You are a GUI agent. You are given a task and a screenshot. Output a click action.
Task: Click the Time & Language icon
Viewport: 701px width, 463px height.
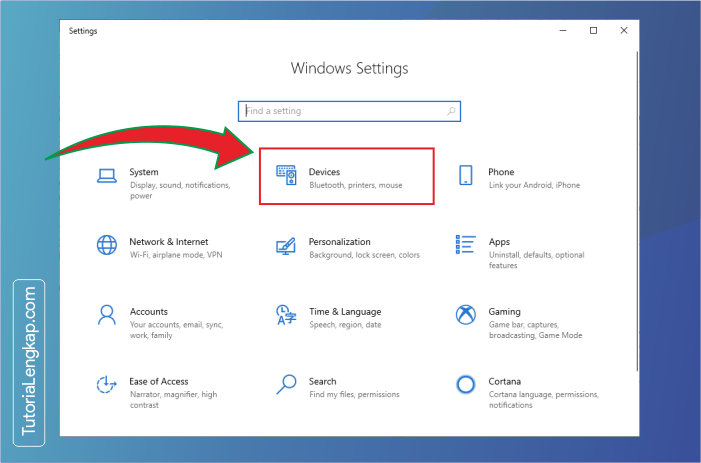coord(286,315)
